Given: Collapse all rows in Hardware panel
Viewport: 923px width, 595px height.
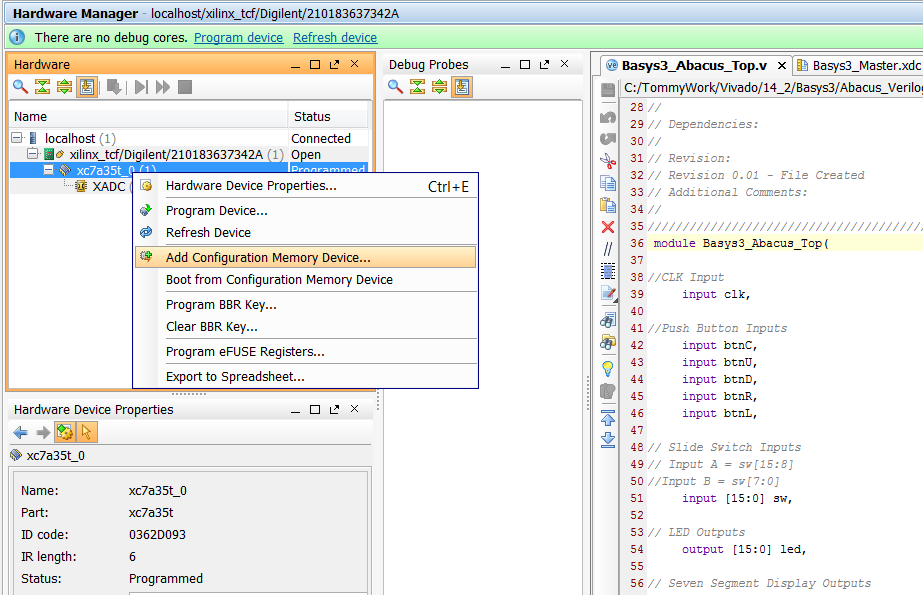Looking at the screenshot, I should pyautogui.click(x=42, y=87).
